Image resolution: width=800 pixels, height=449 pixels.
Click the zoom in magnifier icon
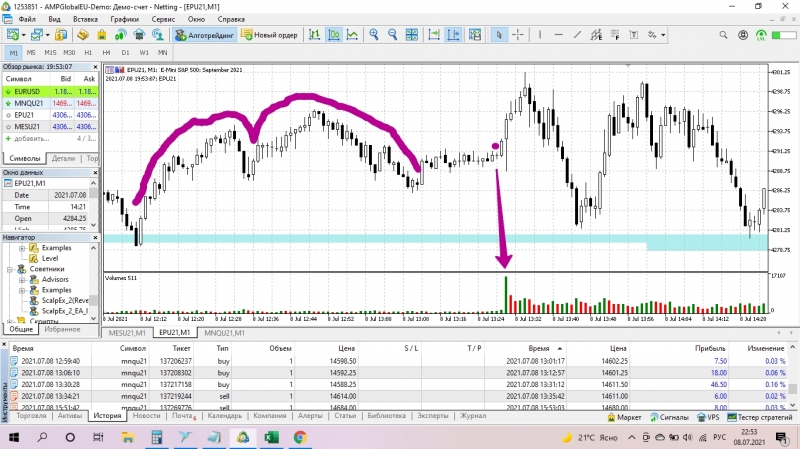[x=374, y=35]
